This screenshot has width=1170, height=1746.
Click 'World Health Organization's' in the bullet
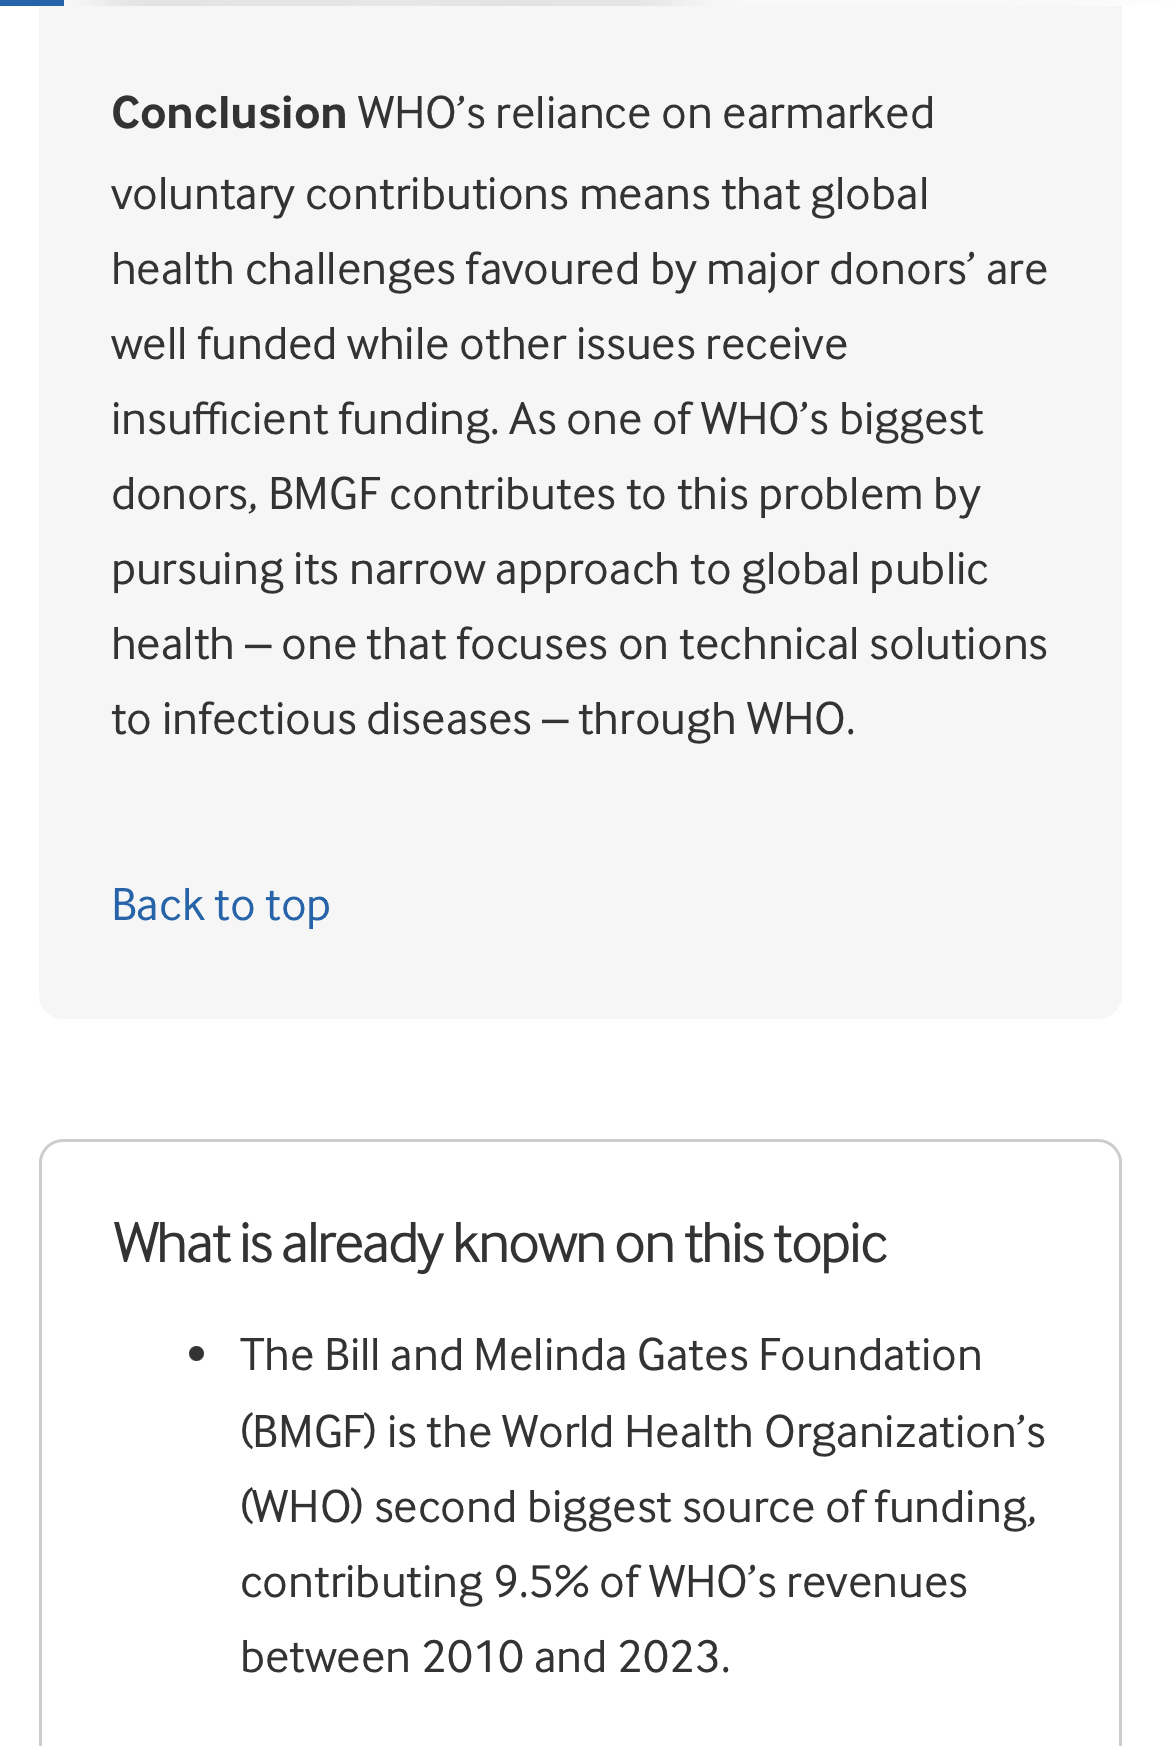pos(773,1431)
